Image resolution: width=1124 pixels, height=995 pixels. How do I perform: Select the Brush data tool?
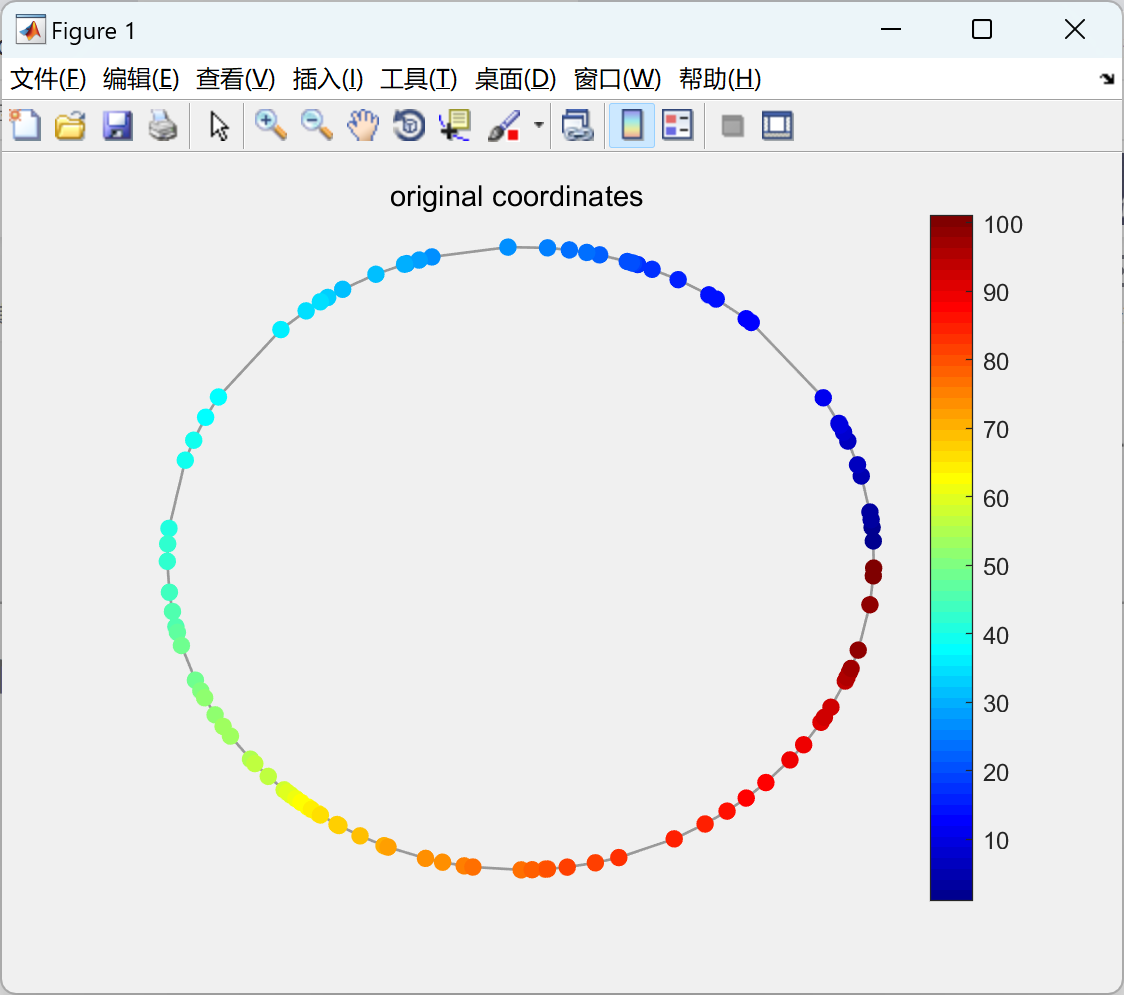pos(504,125)
